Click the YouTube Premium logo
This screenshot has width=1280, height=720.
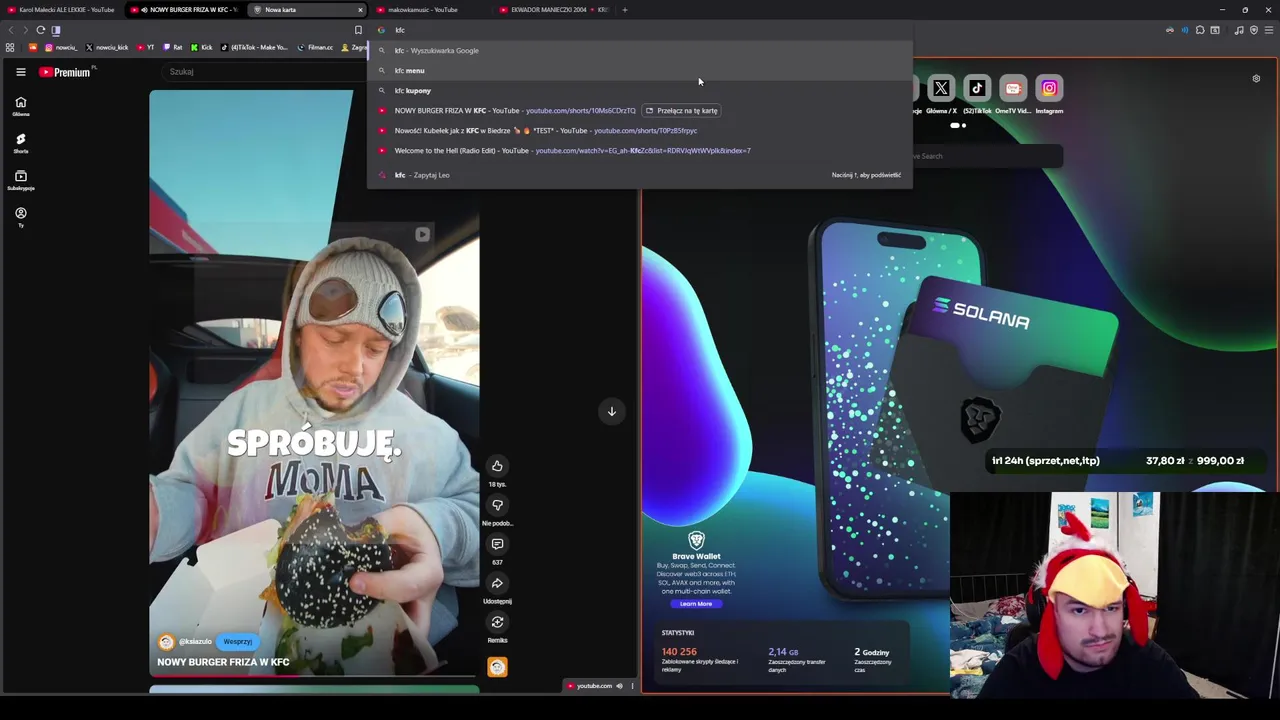(x=65, y=72)
